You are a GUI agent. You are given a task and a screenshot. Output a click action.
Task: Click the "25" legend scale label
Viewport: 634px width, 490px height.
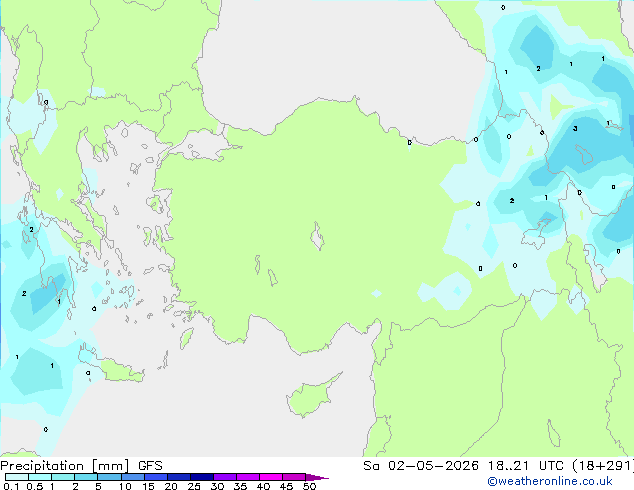pyautogui.click(x=194, y=486)
